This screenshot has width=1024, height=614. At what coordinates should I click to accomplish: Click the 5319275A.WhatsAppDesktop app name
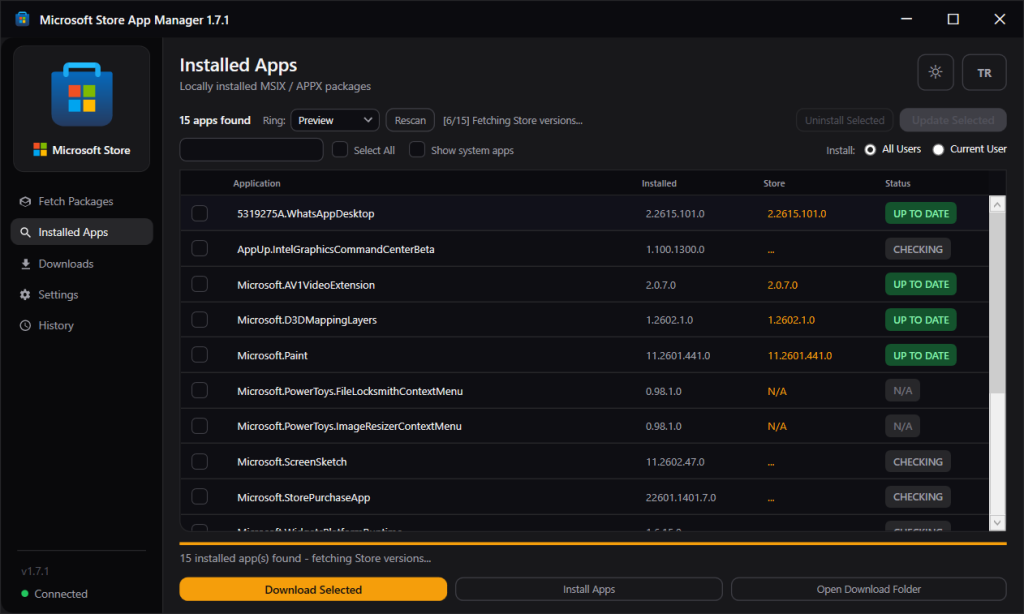pyautogui.click(x=306, y=214)
